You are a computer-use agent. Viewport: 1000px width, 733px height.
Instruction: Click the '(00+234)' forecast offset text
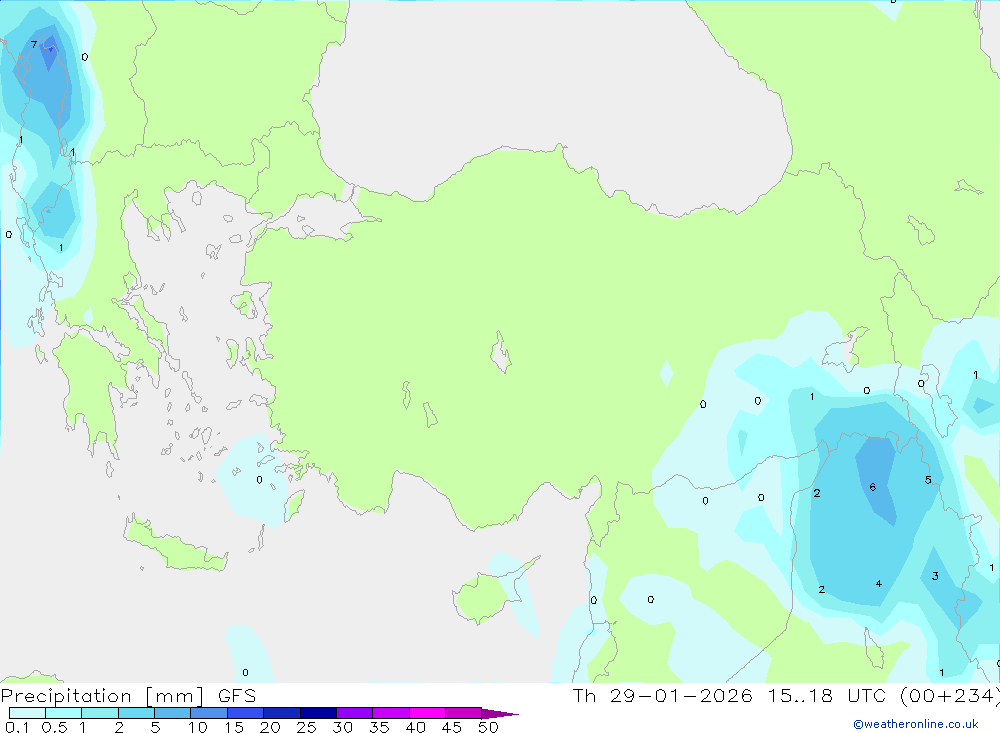(x=950, y=696)
